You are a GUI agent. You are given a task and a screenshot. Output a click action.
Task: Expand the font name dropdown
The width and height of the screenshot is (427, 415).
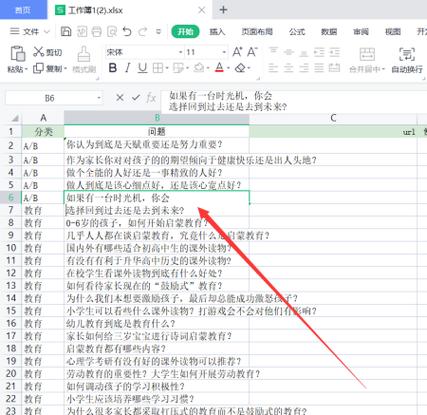pyautogui.click(x=180, y=52)
